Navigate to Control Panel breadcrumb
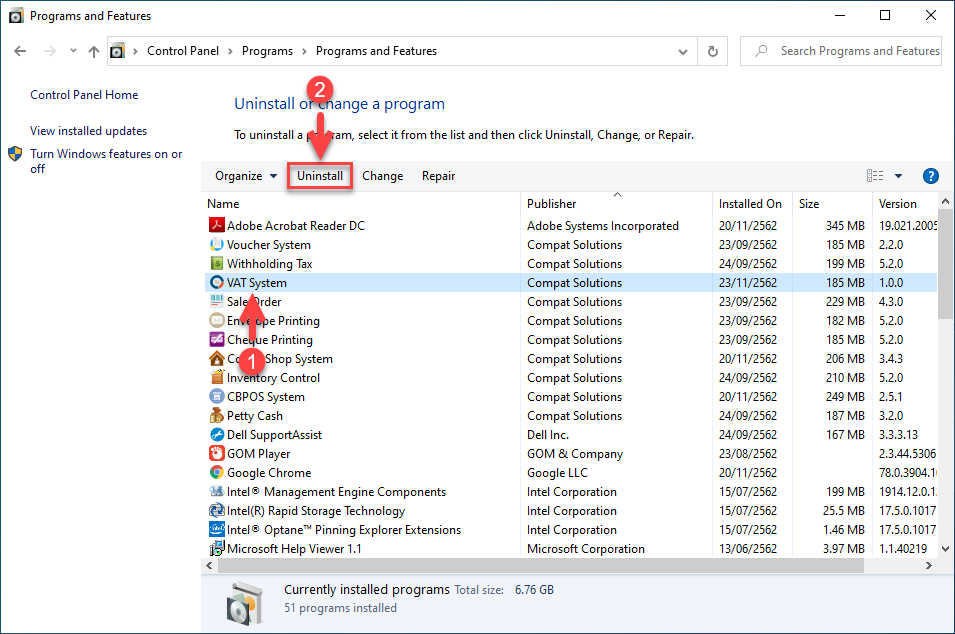Viewport: 955px width, 634px height. (x=183, y=51)
